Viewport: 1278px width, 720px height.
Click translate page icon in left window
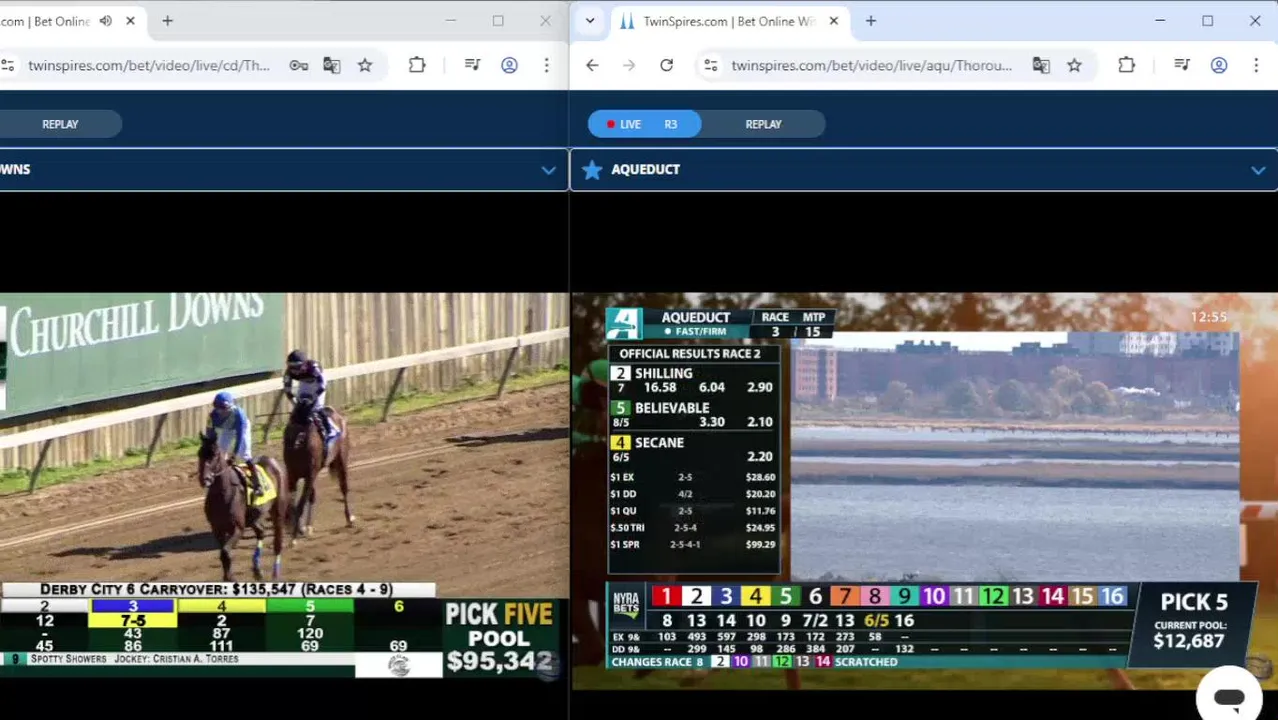tap(331, 65)
